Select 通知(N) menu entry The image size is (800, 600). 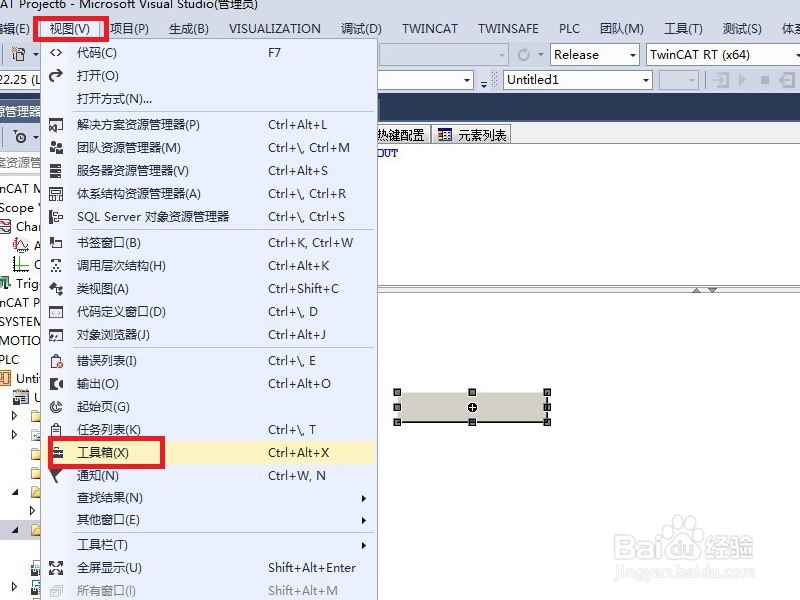[x=208, y=476]
